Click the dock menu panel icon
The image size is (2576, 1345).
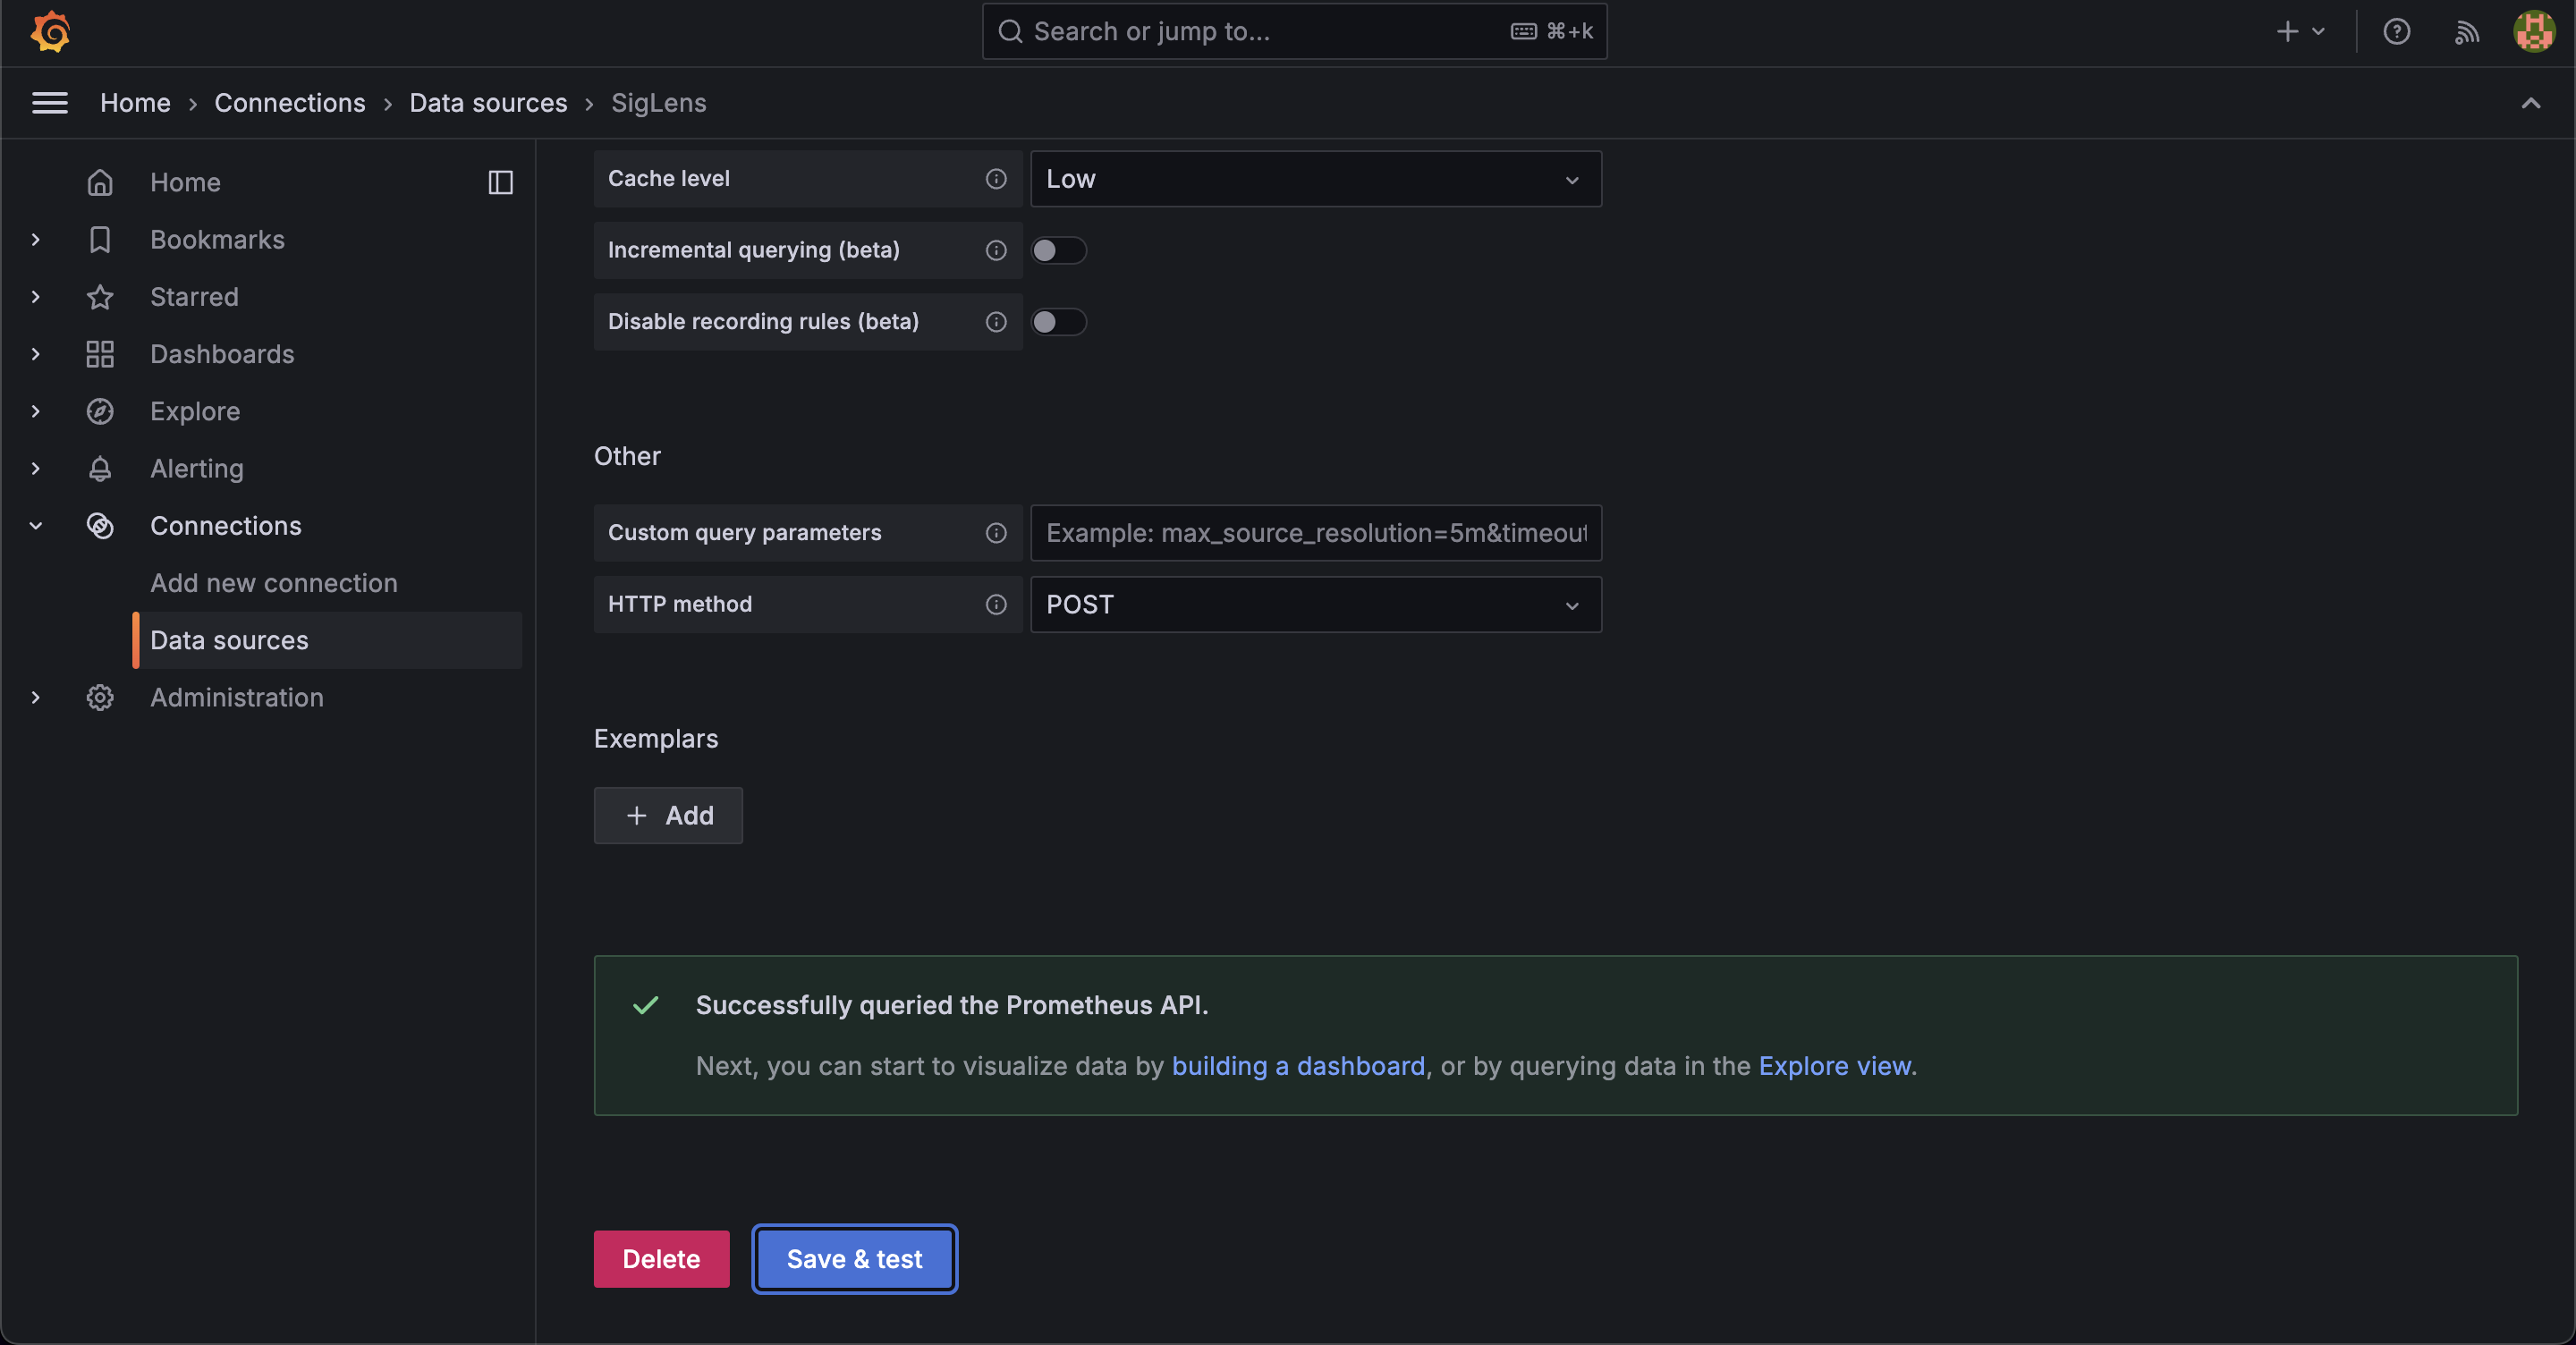[500, 182]
